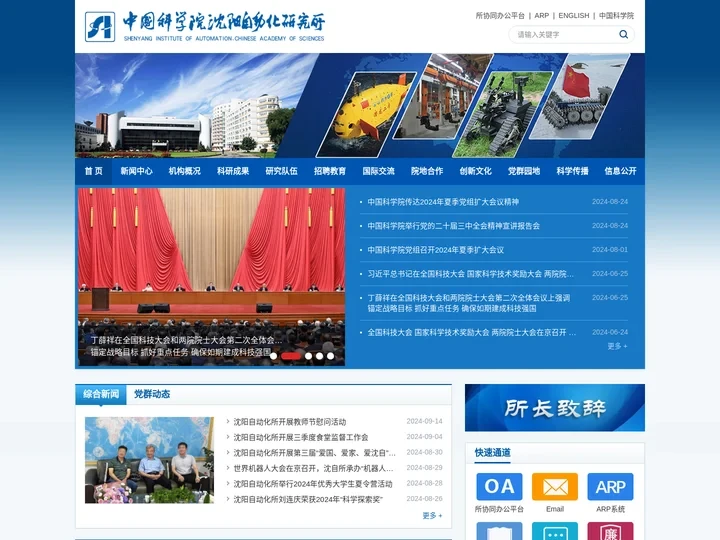
Task: Open news 习近平总书记在全国科技大会
Action: click(471, 274)
